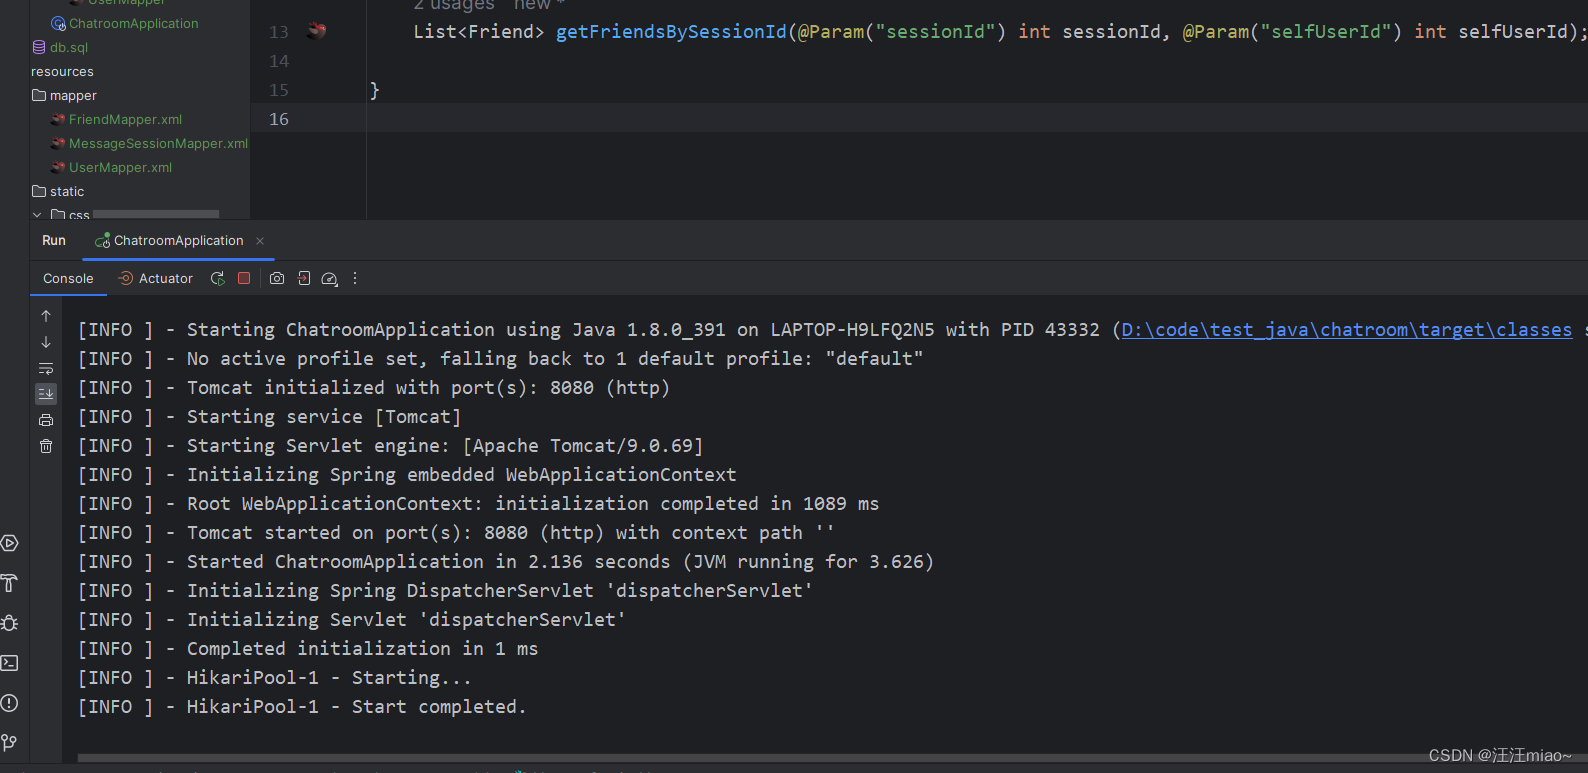Click the MyBatis gutter icon on line 13
The width and height of the screenshot is (1588, 773).
pos(317,31)
